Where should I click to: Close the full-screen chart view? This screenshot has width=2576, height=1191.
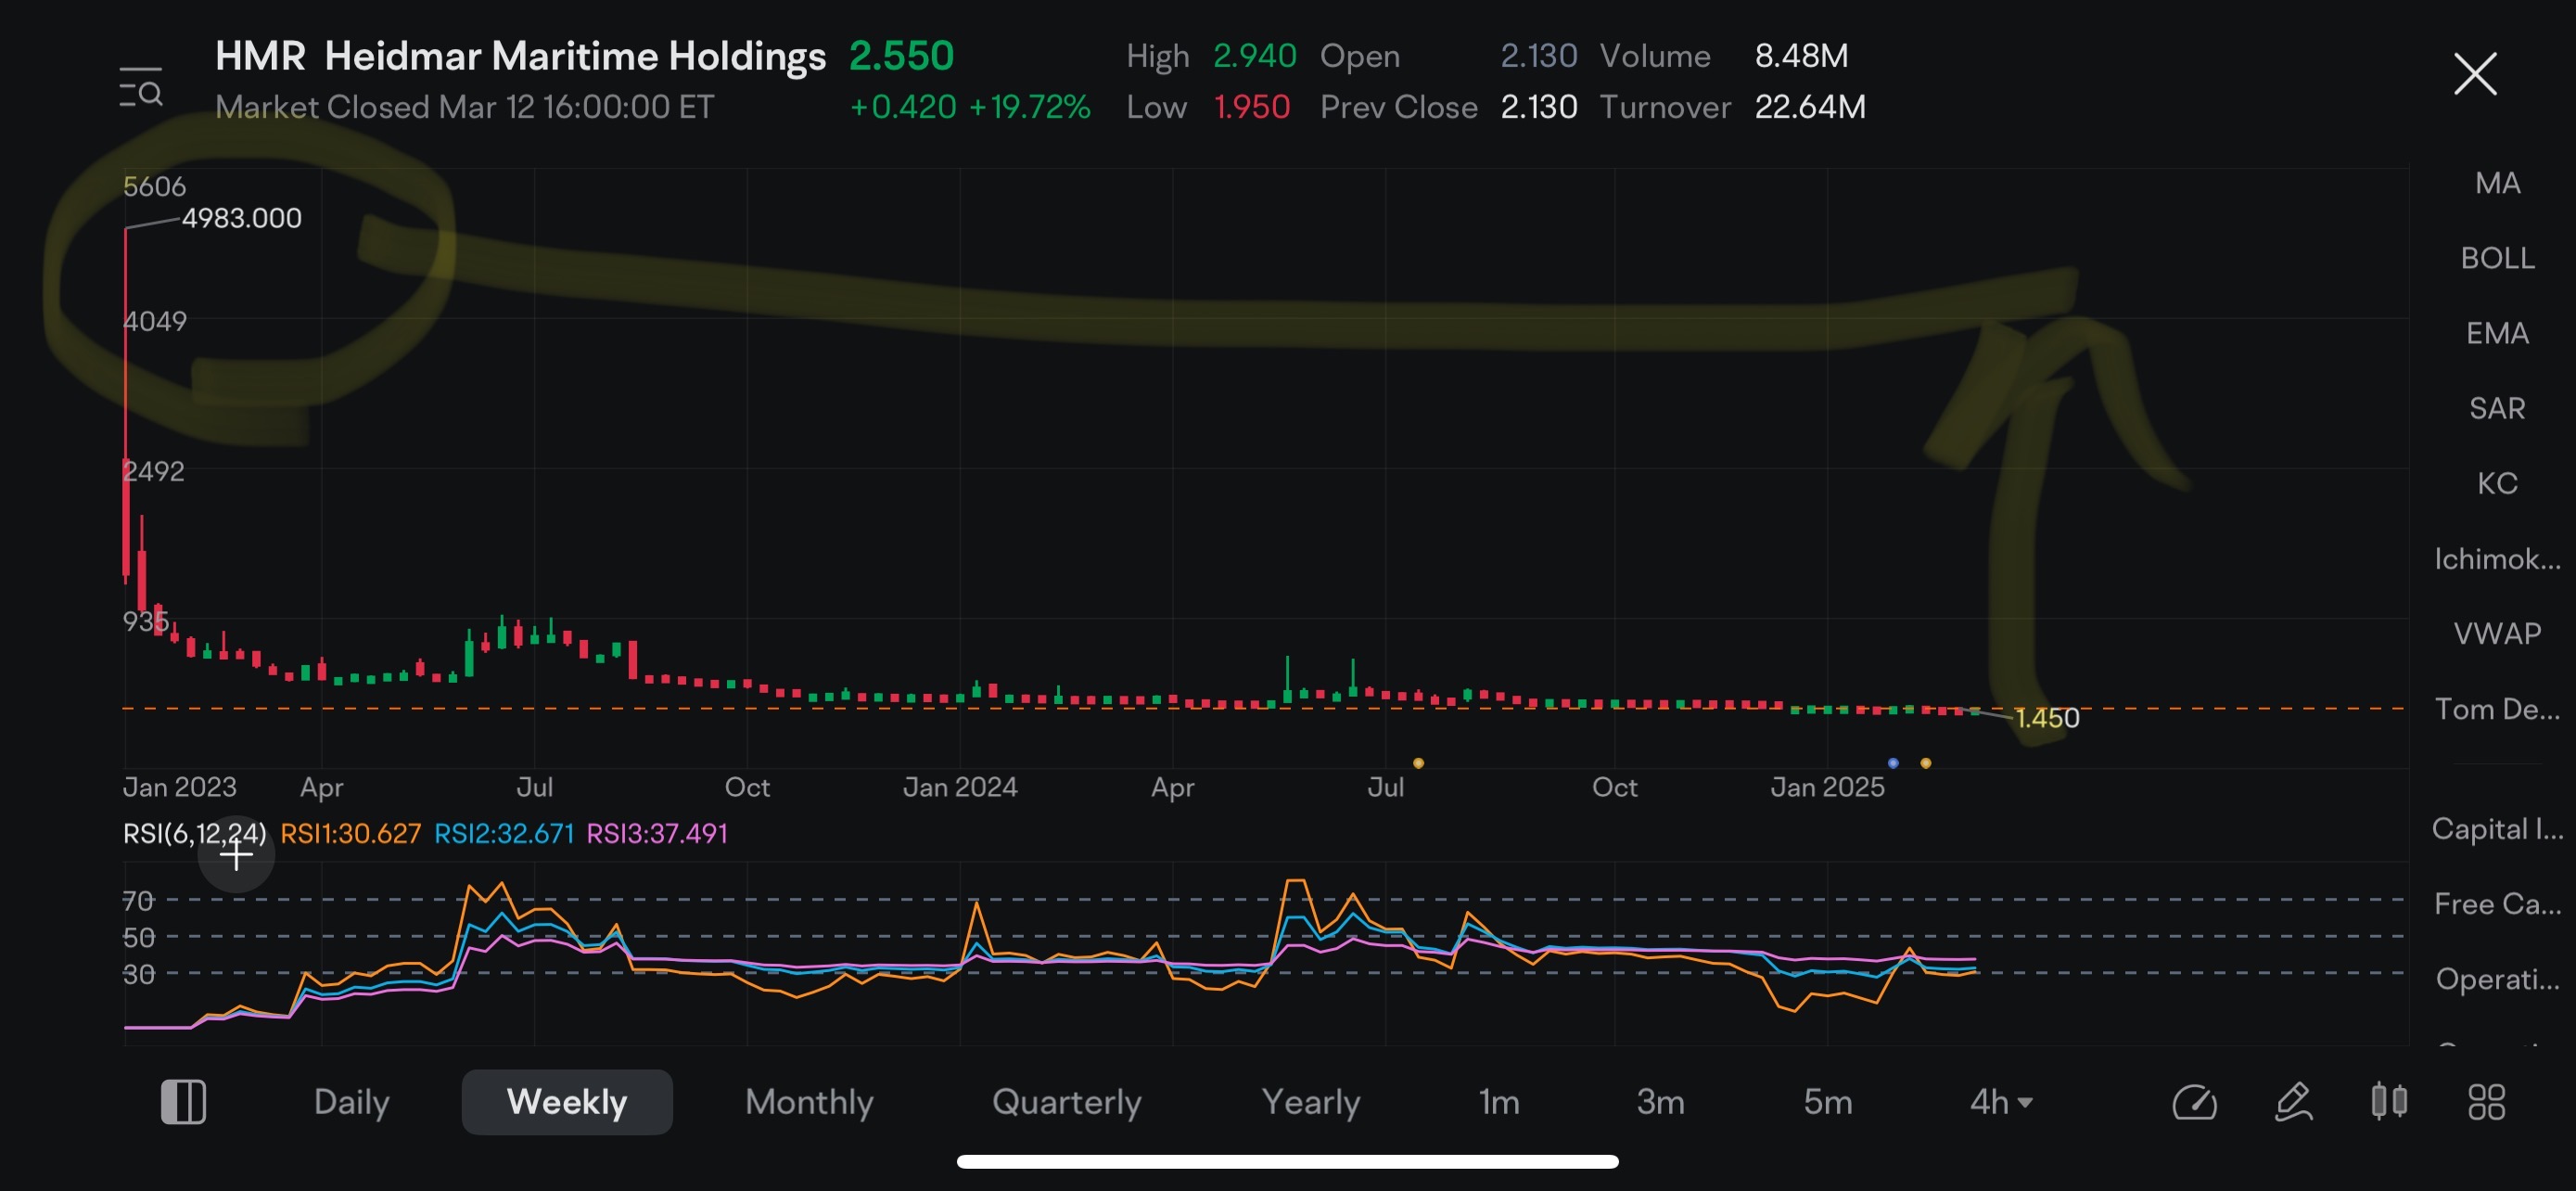tap(2475, 74)
